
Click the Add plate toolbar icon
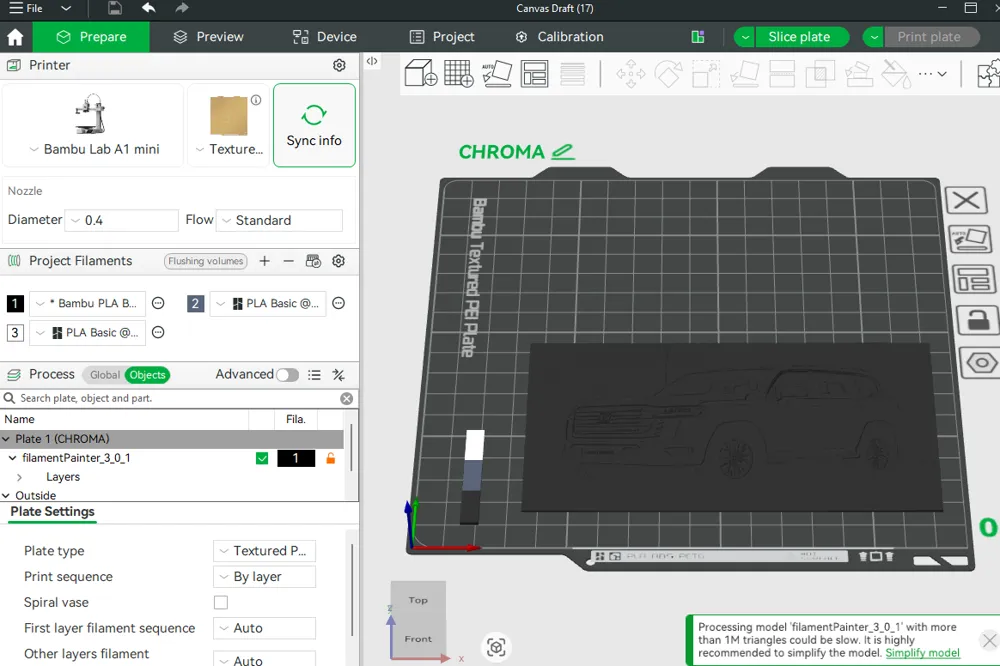pyautogui.click(x=458, y=74)
